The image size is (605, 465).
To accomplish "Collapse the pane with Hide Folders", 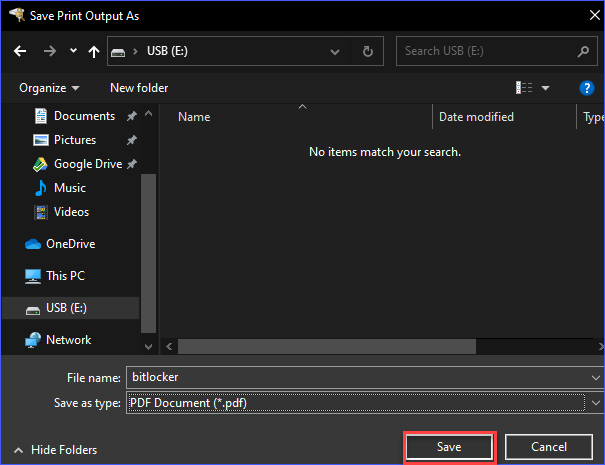I will click(x=55, y=450).
